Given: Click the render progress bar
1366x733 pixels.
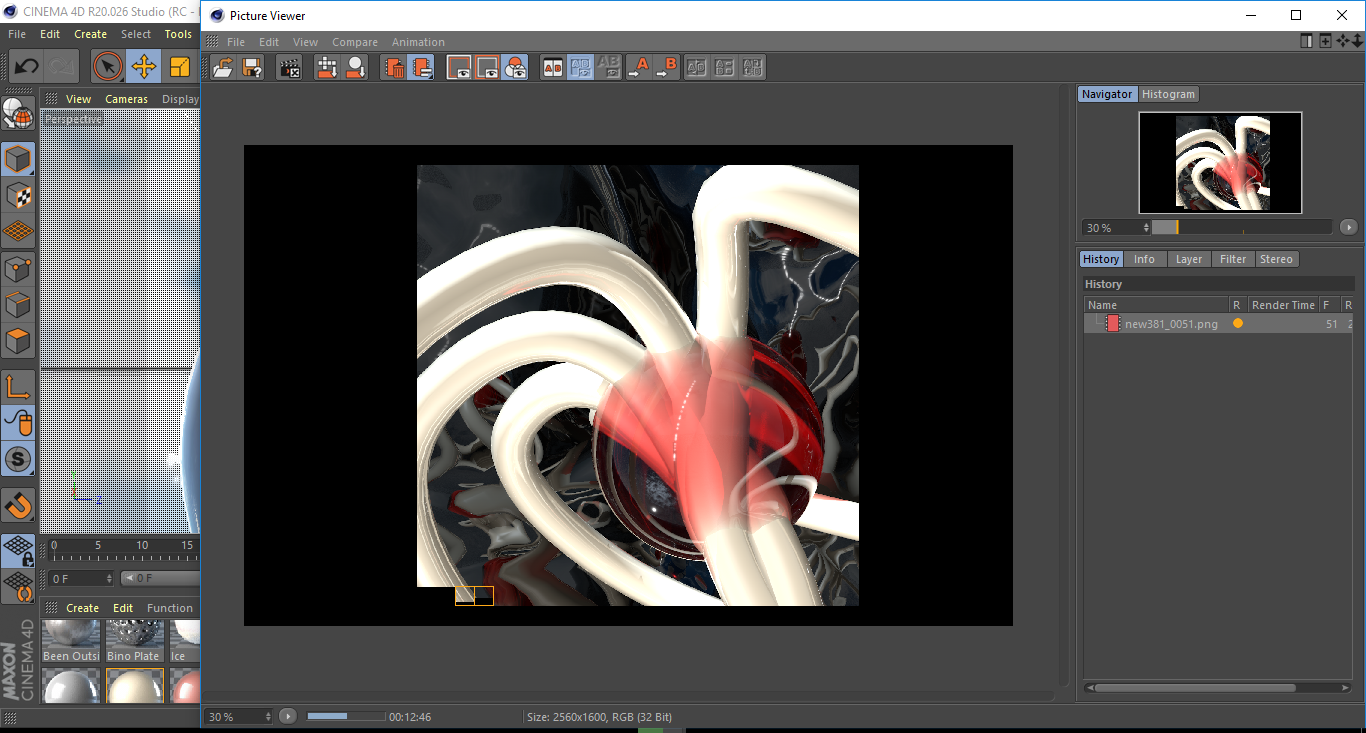Looking at the screenshot, I should click(x=346, y=716).
